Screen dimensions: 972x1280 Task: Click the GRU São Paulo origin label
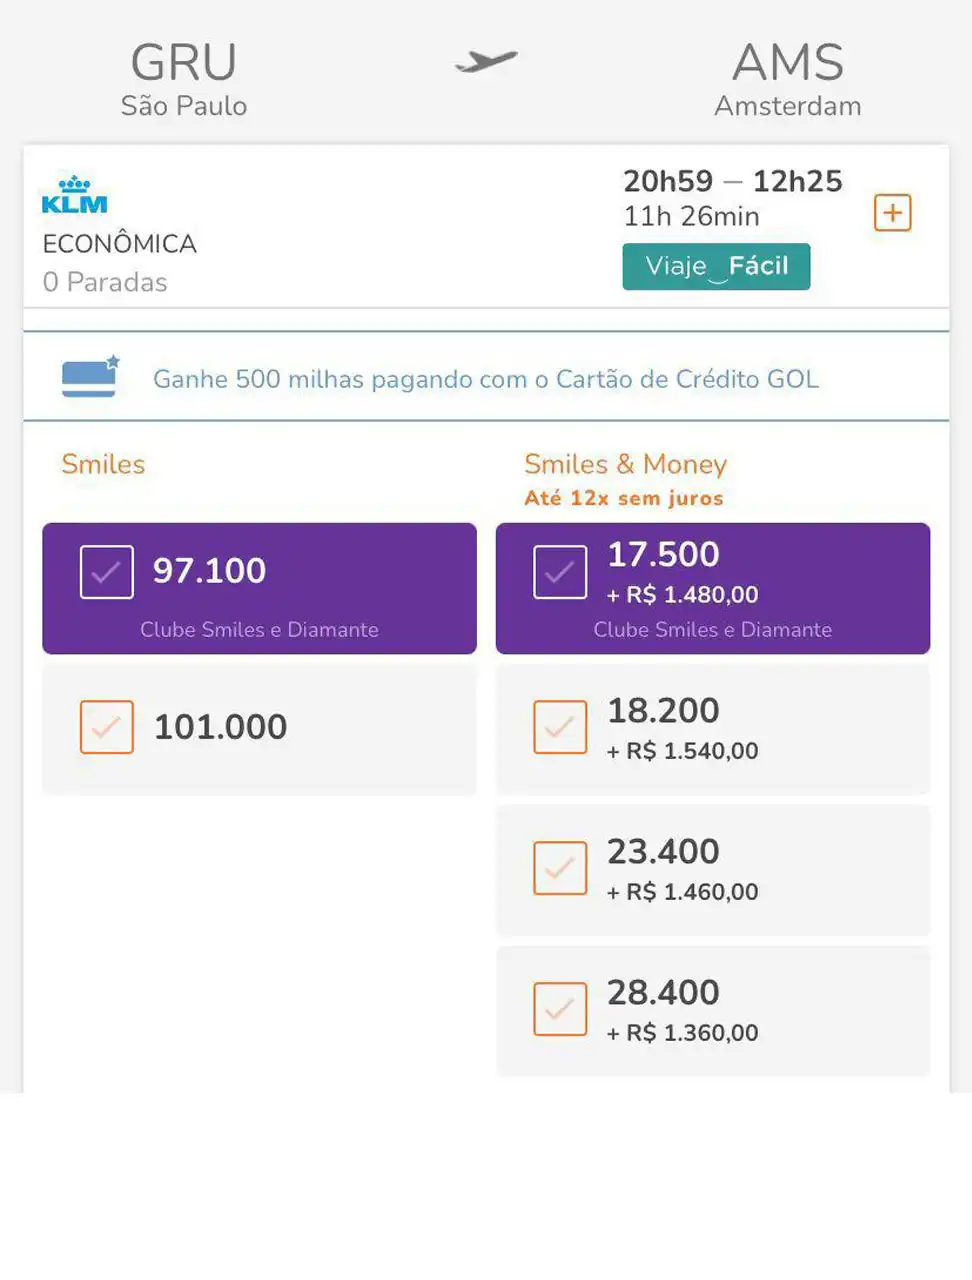184,80
